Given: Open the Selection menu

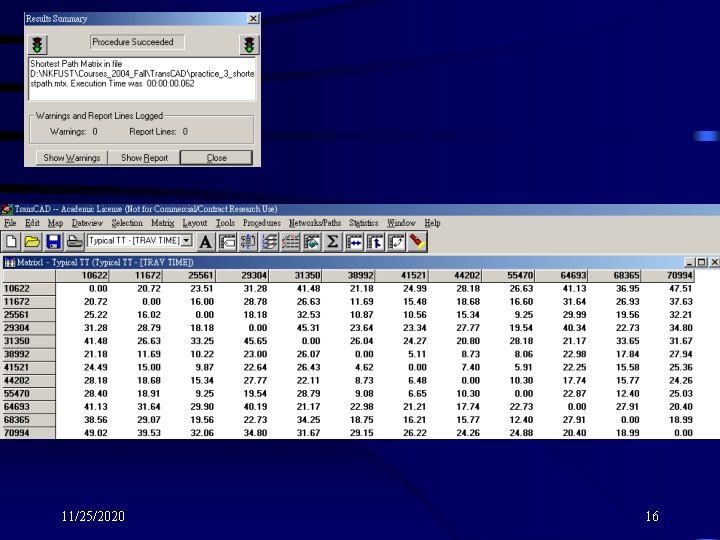Looking at the screenshot, I should coord(127,223).
